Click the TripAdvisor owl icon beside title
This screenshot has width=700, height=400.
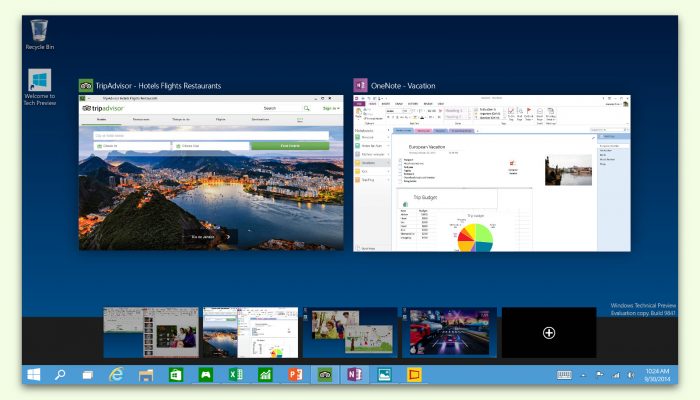(x=86, y=85)
